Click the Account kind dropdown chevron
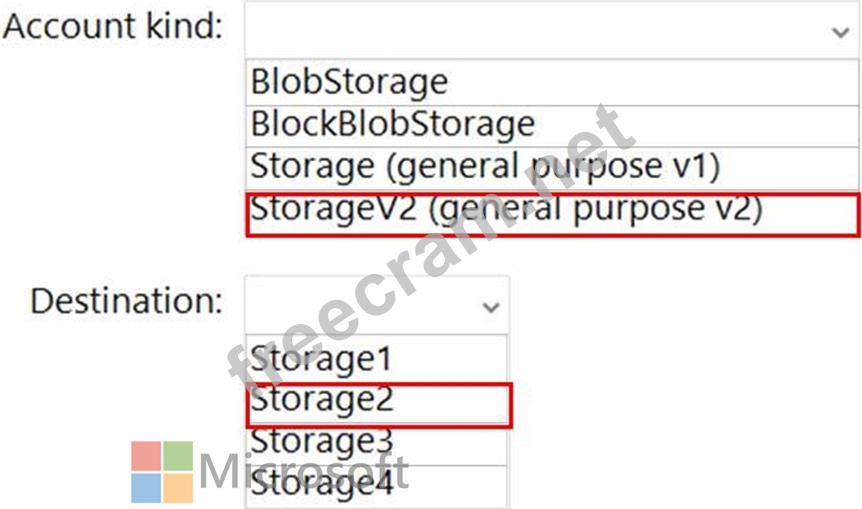The image size is (862, 509). [x=839, y=32]
